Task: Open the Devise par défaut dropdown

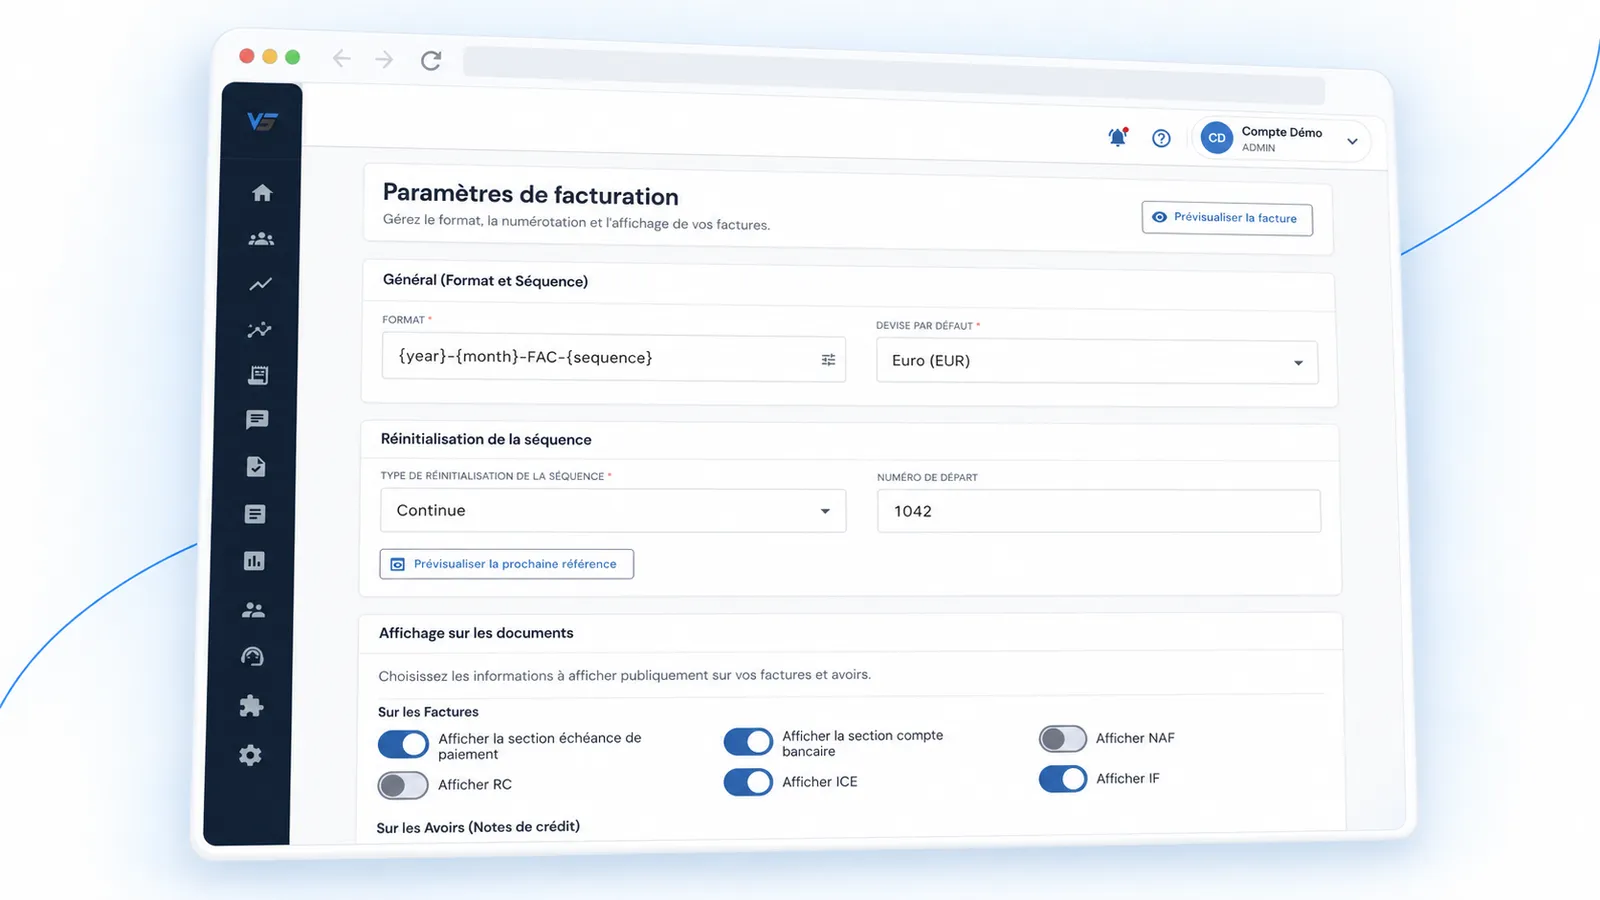Action: (1097, 361)
